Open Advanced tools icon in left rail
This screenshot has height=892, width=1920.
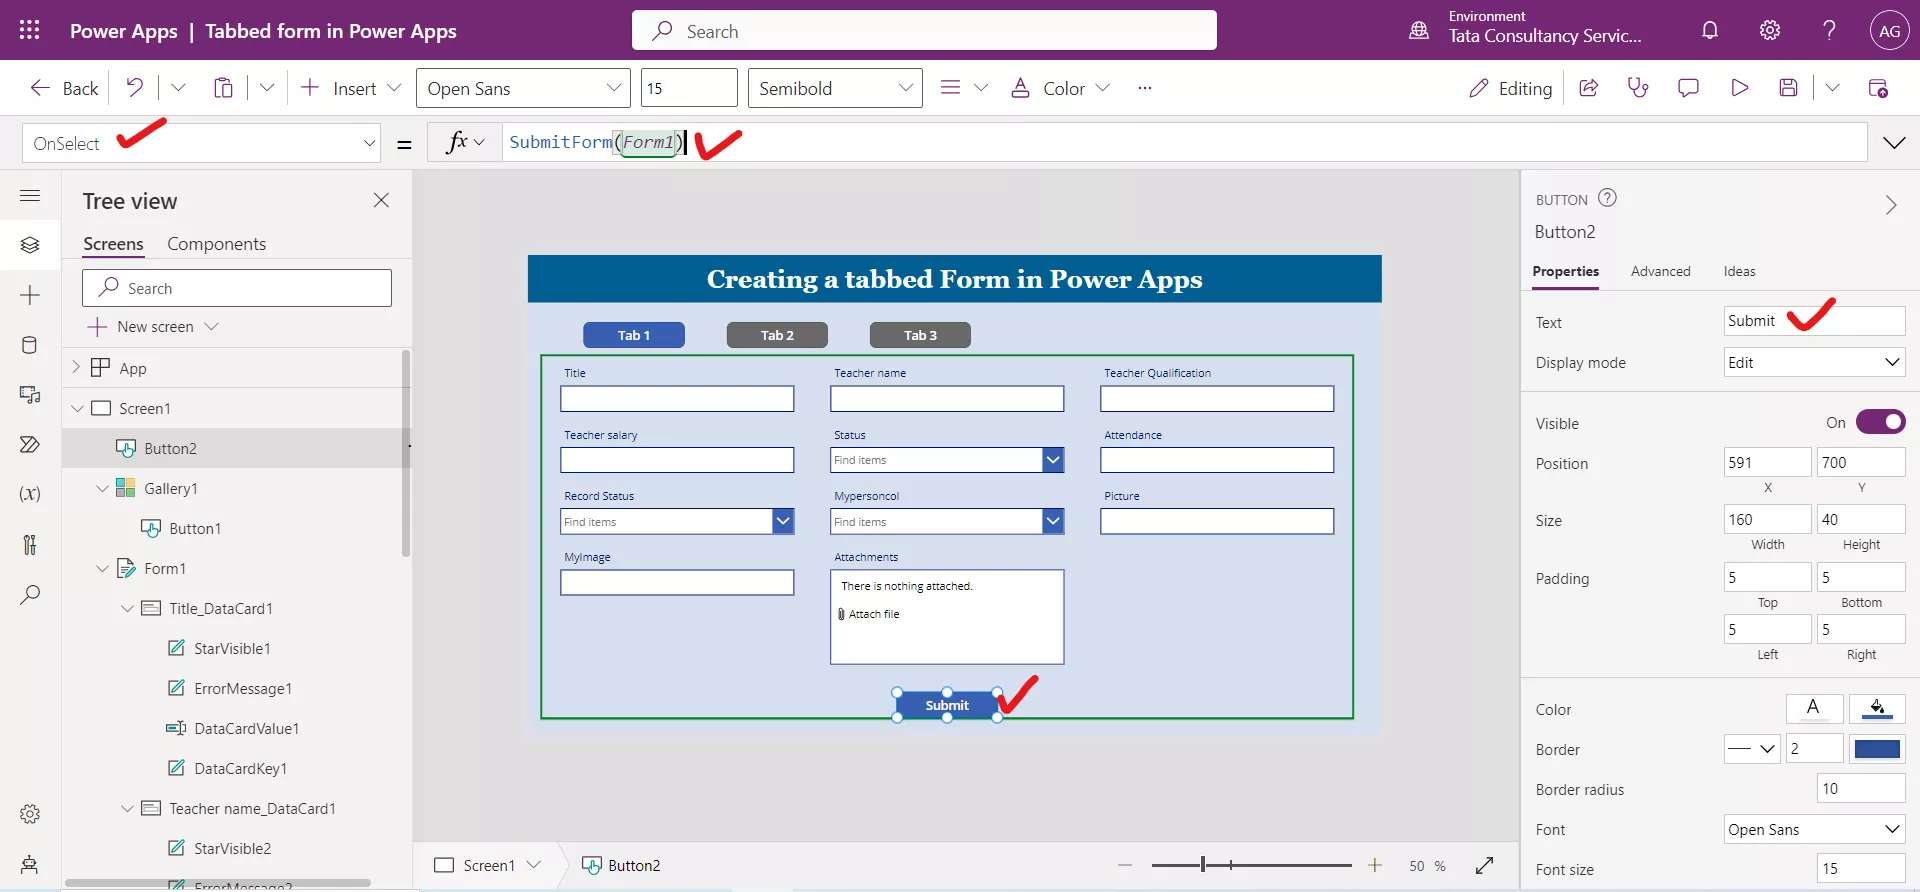tap(30, 544)
